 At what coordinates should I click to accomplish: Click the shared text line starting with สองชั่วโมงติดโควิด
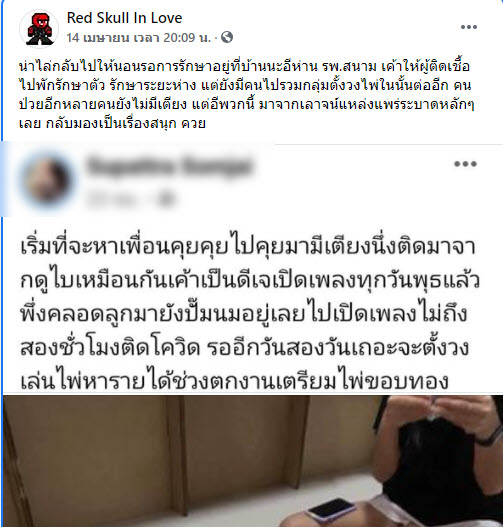click(x=245, y=348)
